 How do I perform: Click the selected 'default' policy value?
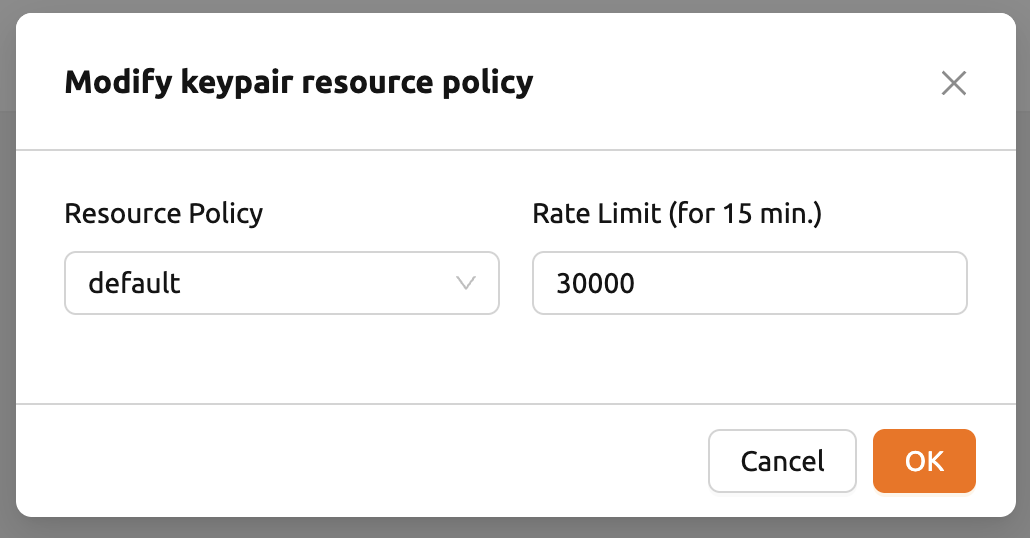pos(134,283)
